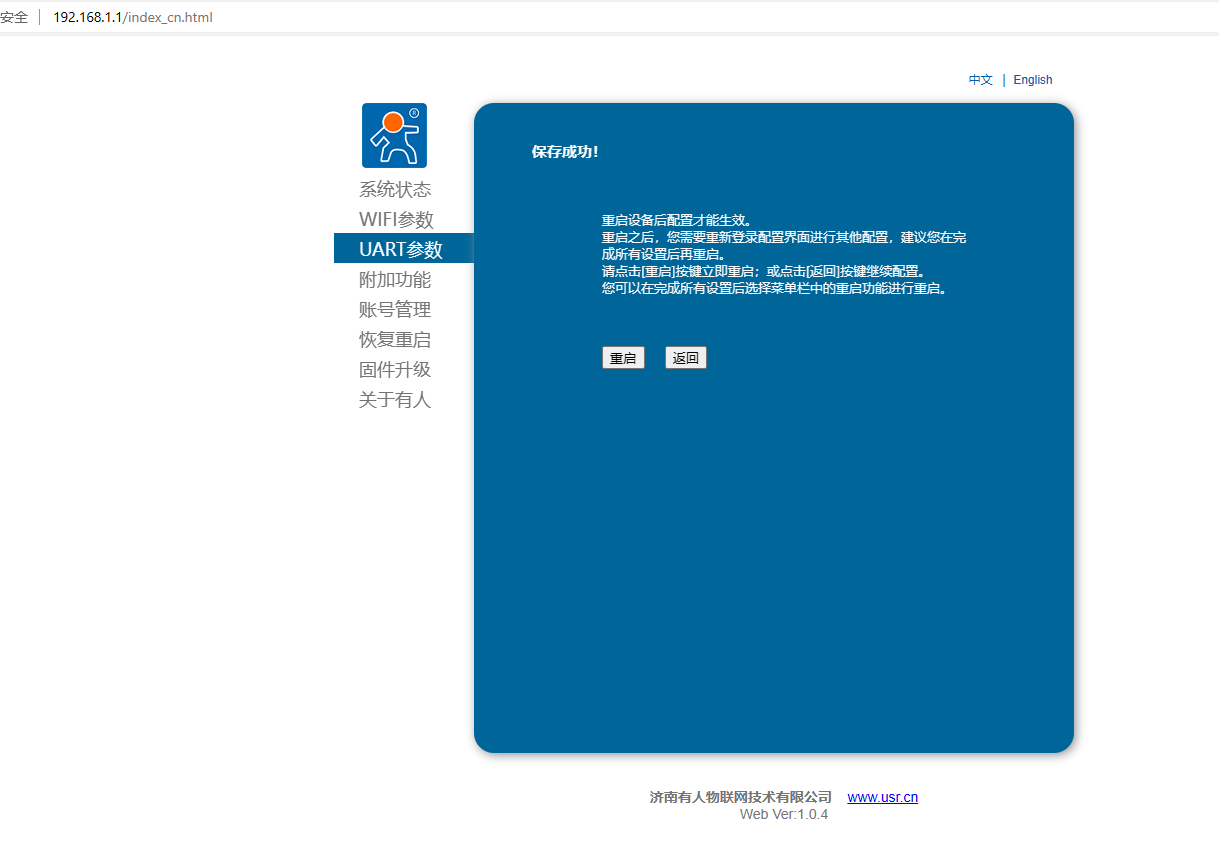1219x854 pixels.
Task: Open the 关于有人 page
Action: 395,399
